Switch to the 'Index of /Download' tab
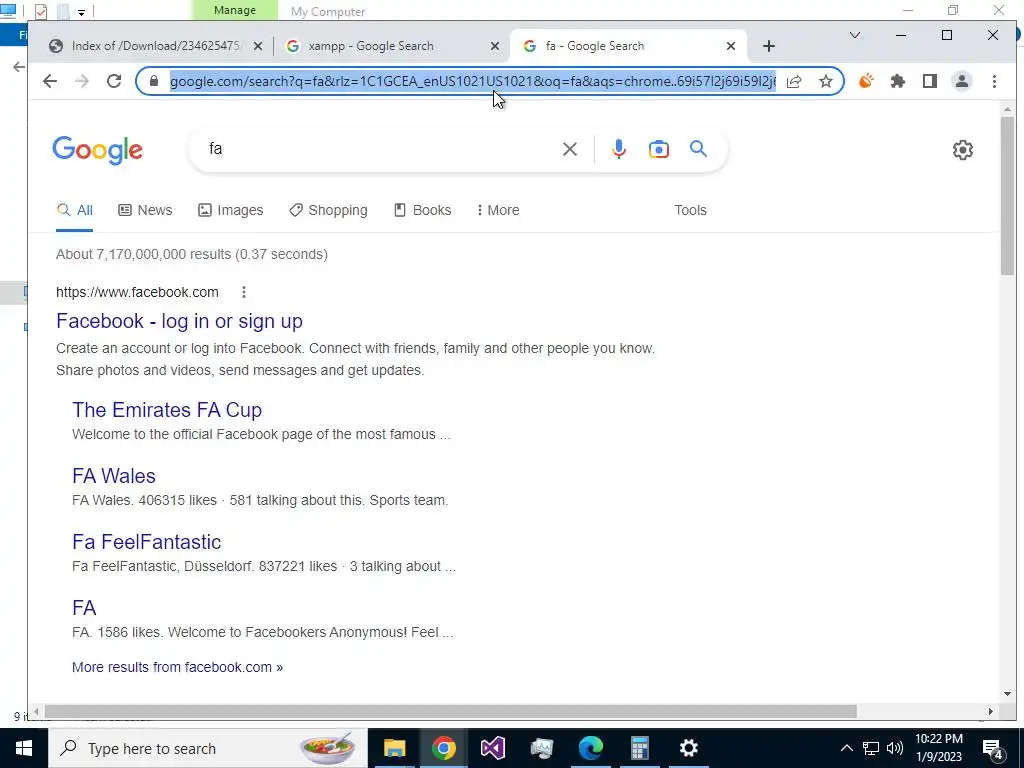 tap(155, 46)
